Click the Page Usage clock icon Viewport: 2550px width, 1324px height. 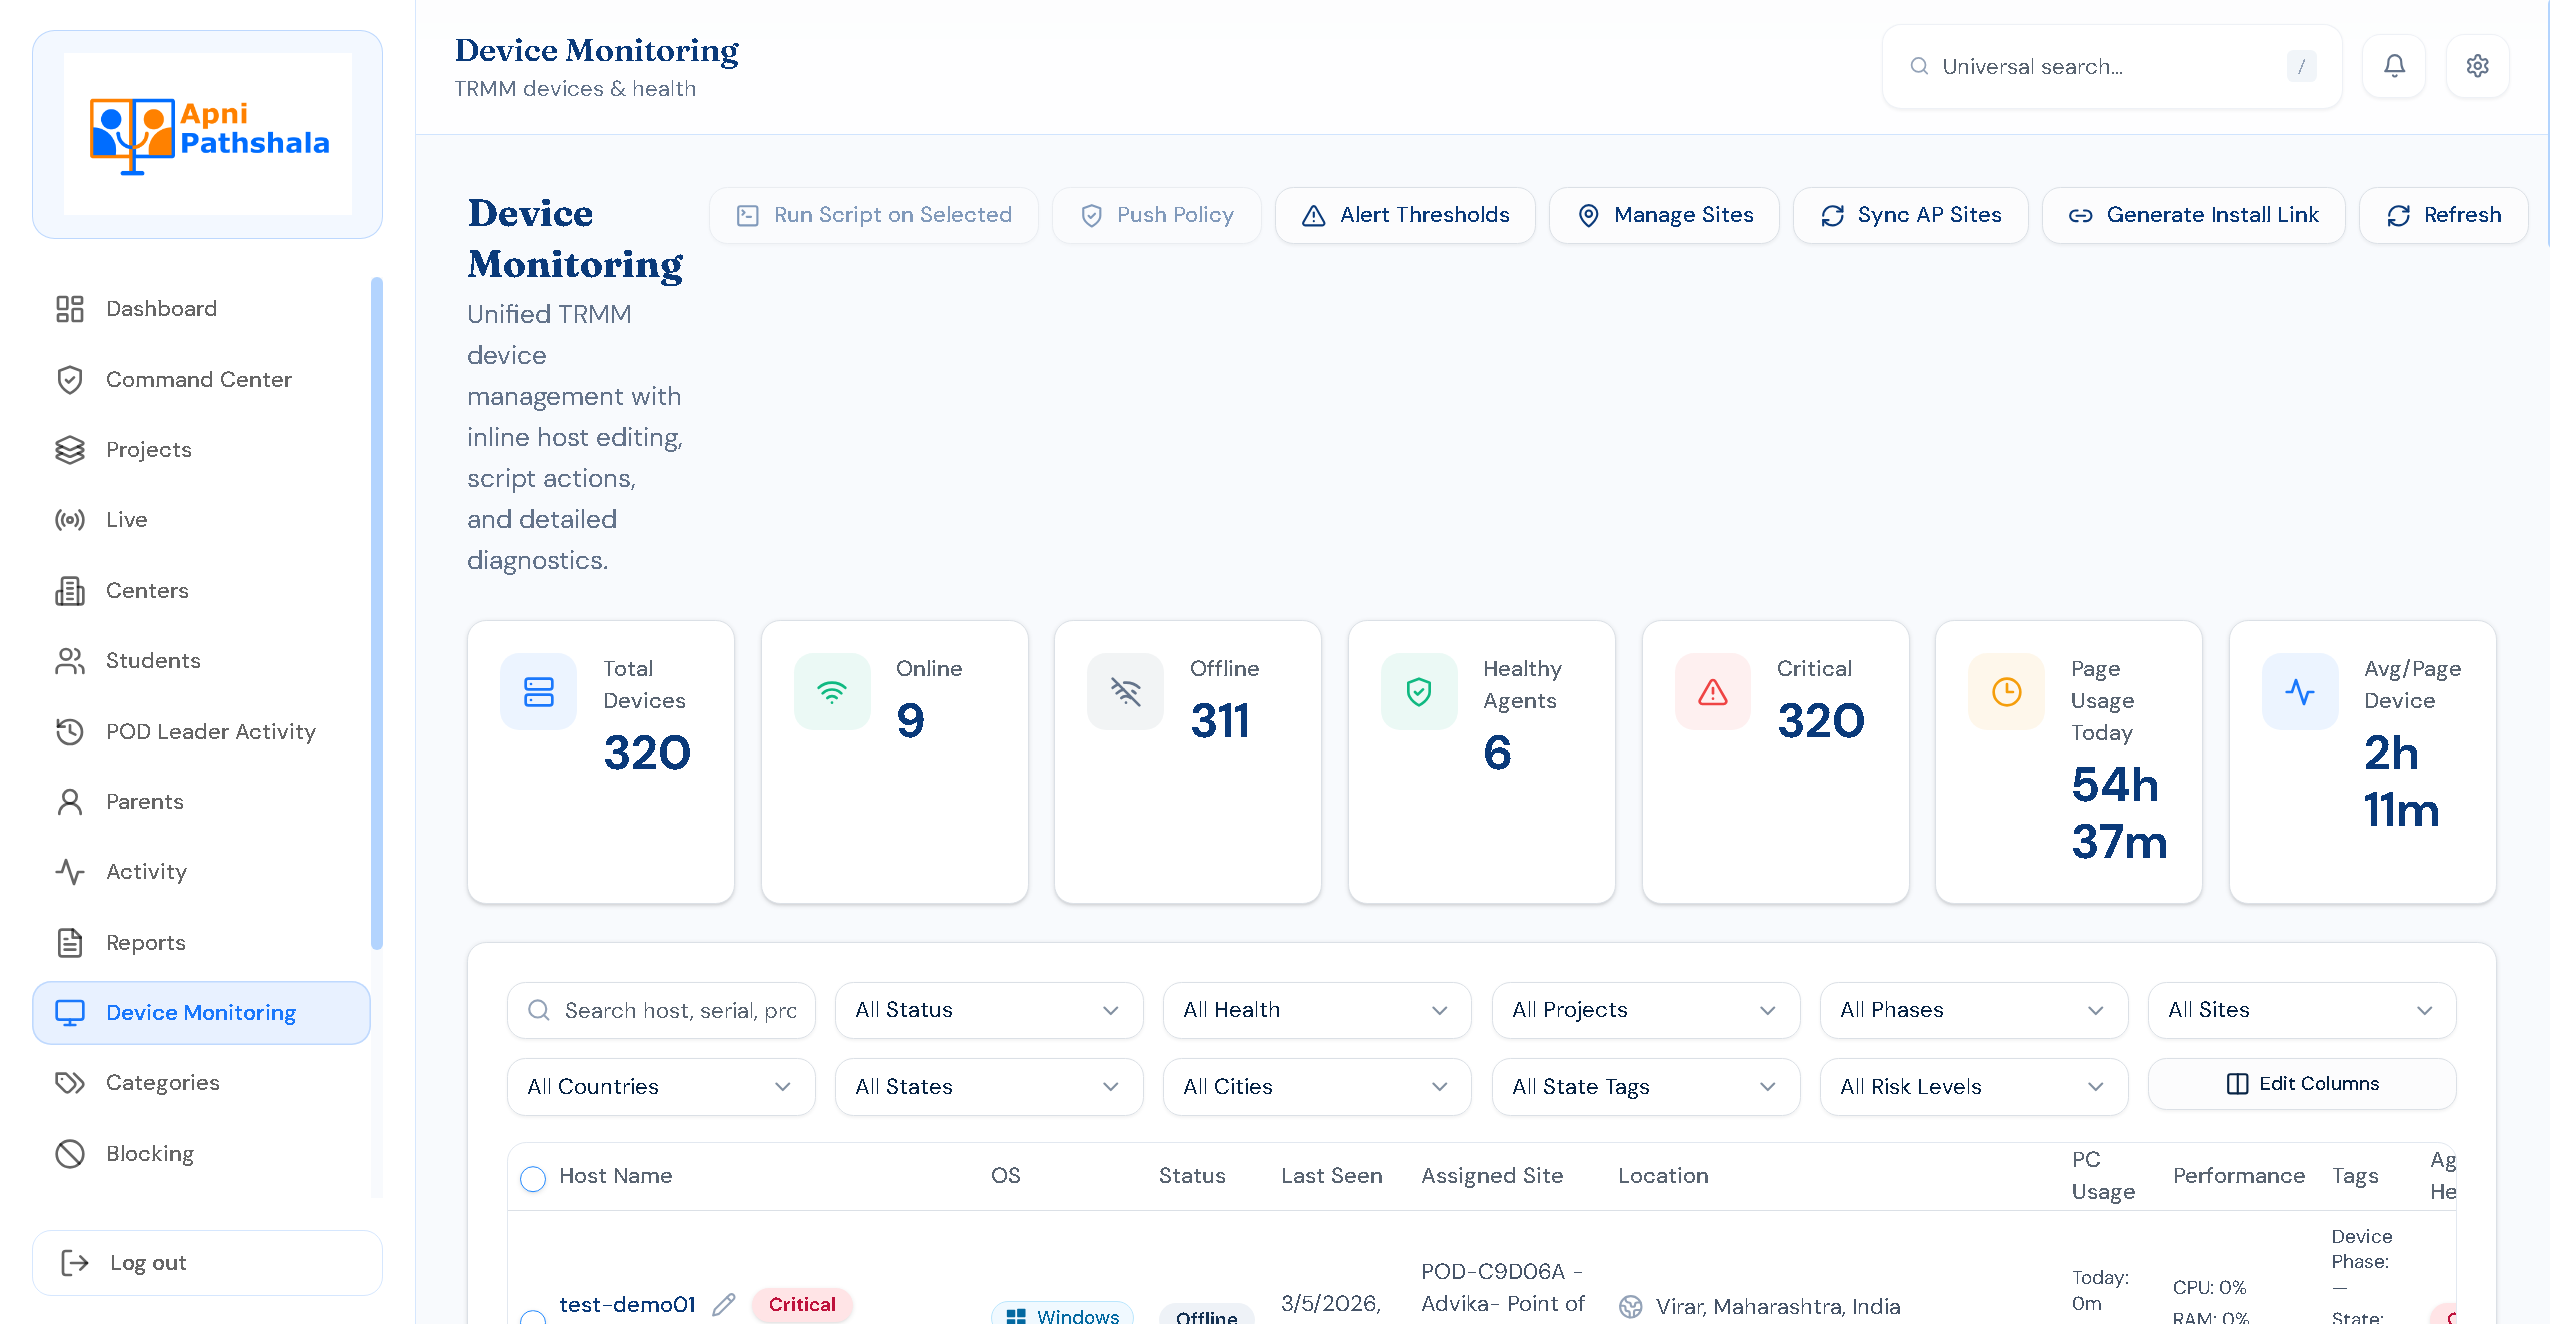click(x=2006, y=691)
